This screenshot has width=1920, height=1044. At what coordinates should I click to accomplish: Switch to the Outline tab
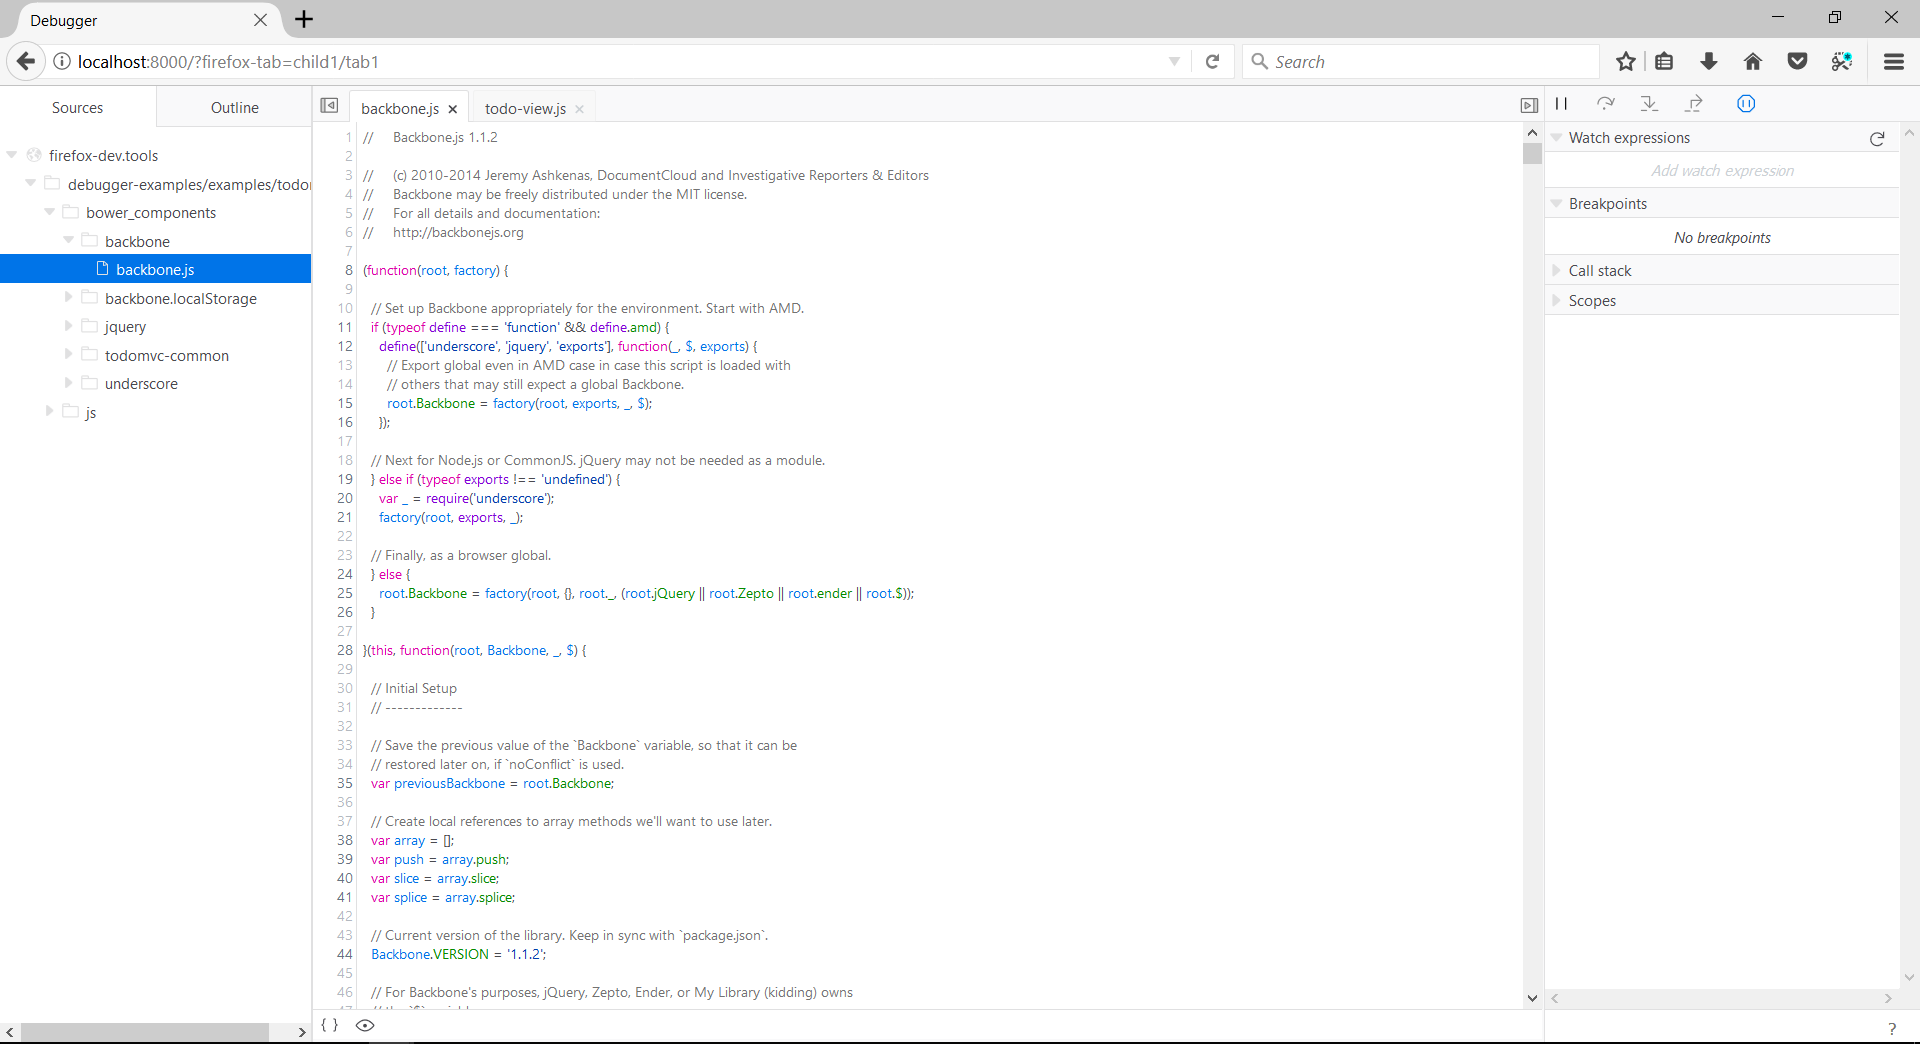click(234, 107)
